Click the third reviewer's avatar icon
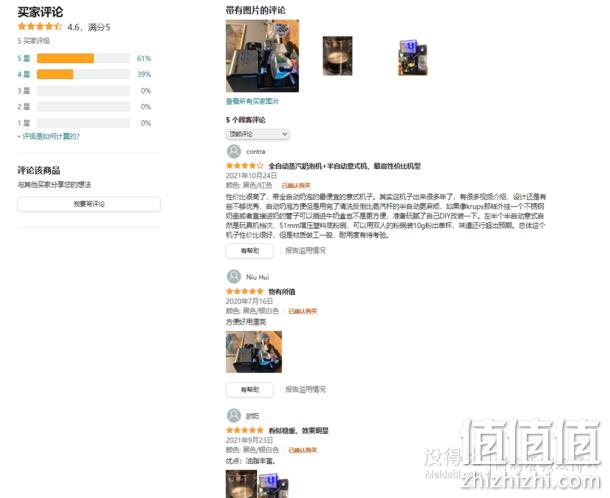Image resolution: width=610 pixels, height=498 pixels. (x=234, y=416)
